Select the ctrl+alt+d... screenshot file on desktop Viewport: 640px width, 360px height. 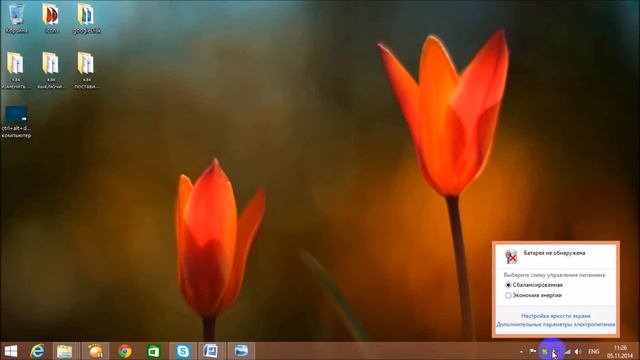[x=16, y=122]
